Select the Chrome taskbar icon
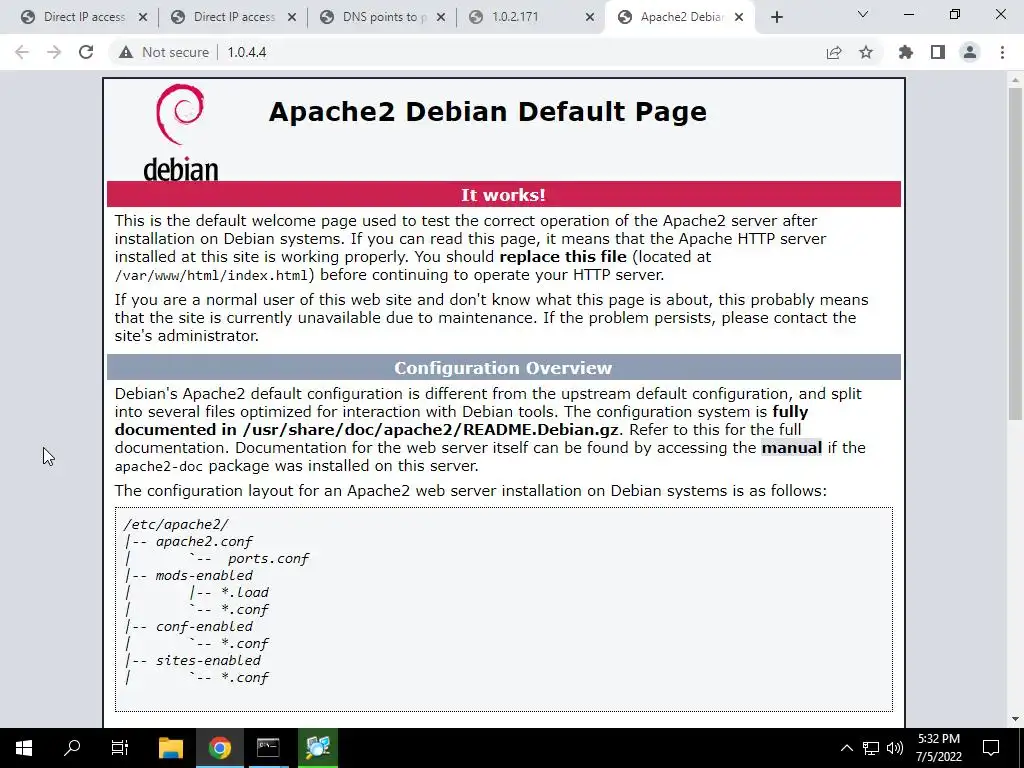Viewport: 1024px width, 768px height. point(219,747)
